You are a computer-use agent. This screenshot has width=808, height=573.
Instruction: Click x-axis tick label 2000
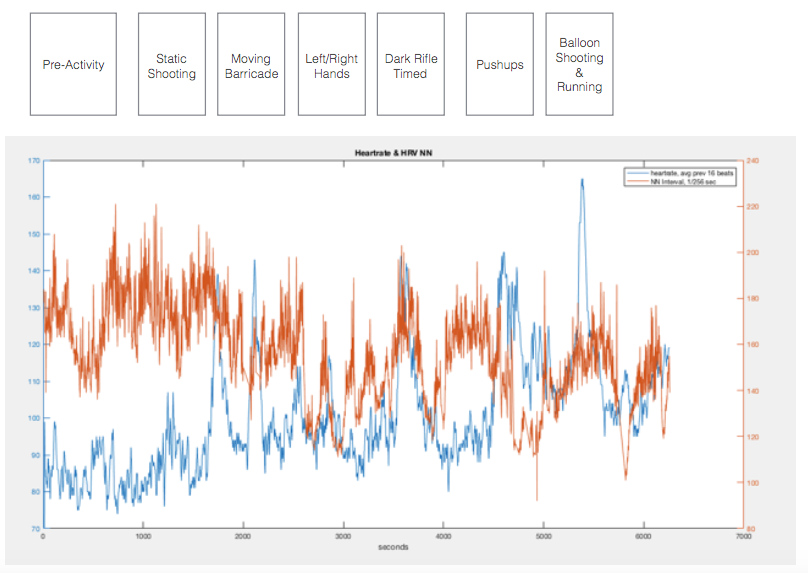pyautogui.click(x=243, y=536)
